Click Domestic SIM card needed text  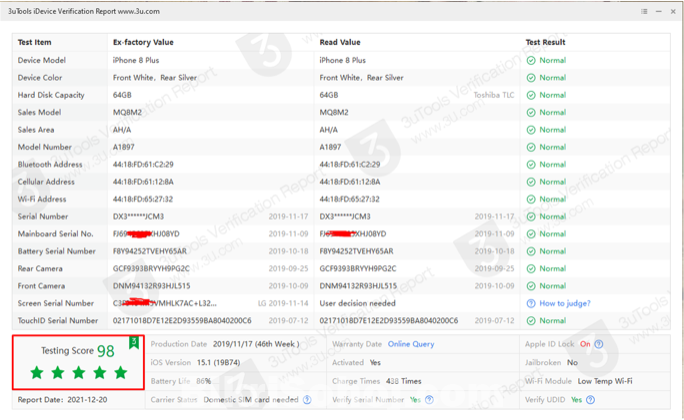(251, 400)
